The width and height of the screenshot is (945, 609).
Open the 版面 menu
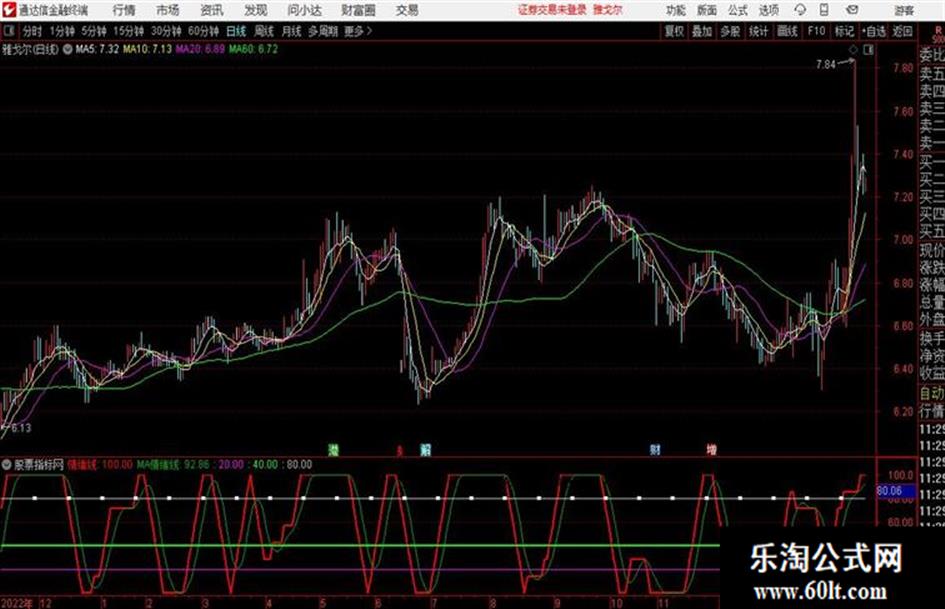tap(706, 10)
